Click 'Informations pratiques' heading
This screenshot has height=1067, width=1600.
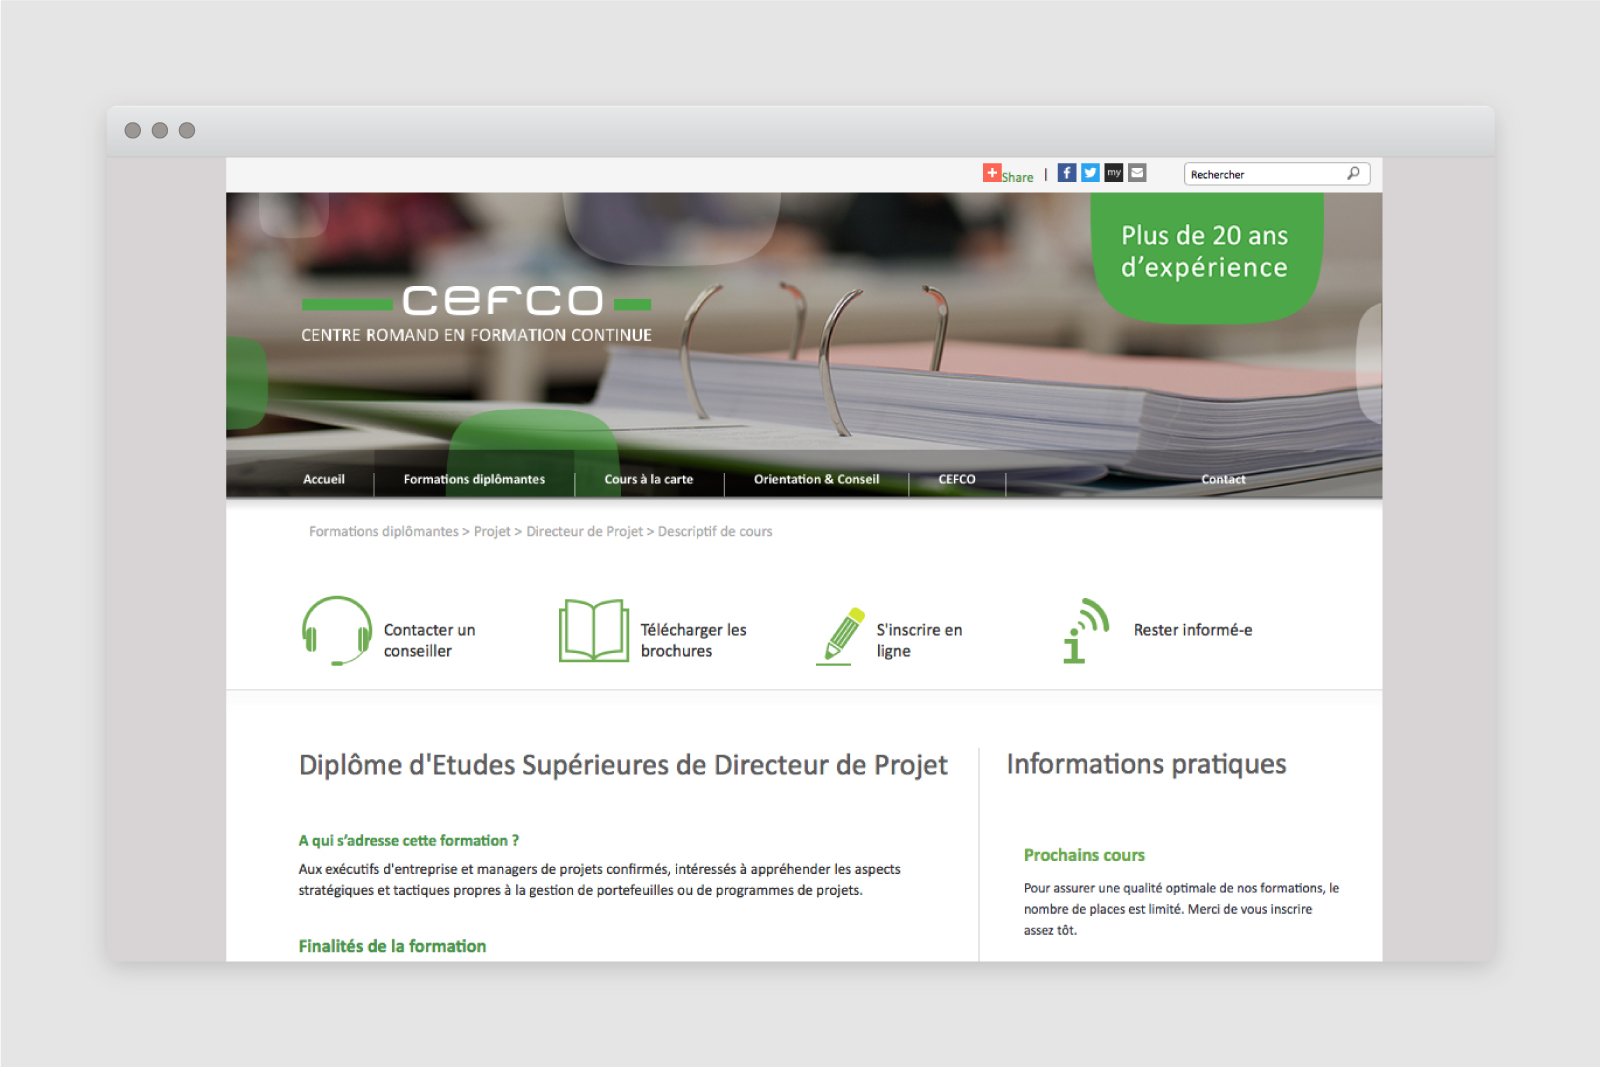point(1146,764)
